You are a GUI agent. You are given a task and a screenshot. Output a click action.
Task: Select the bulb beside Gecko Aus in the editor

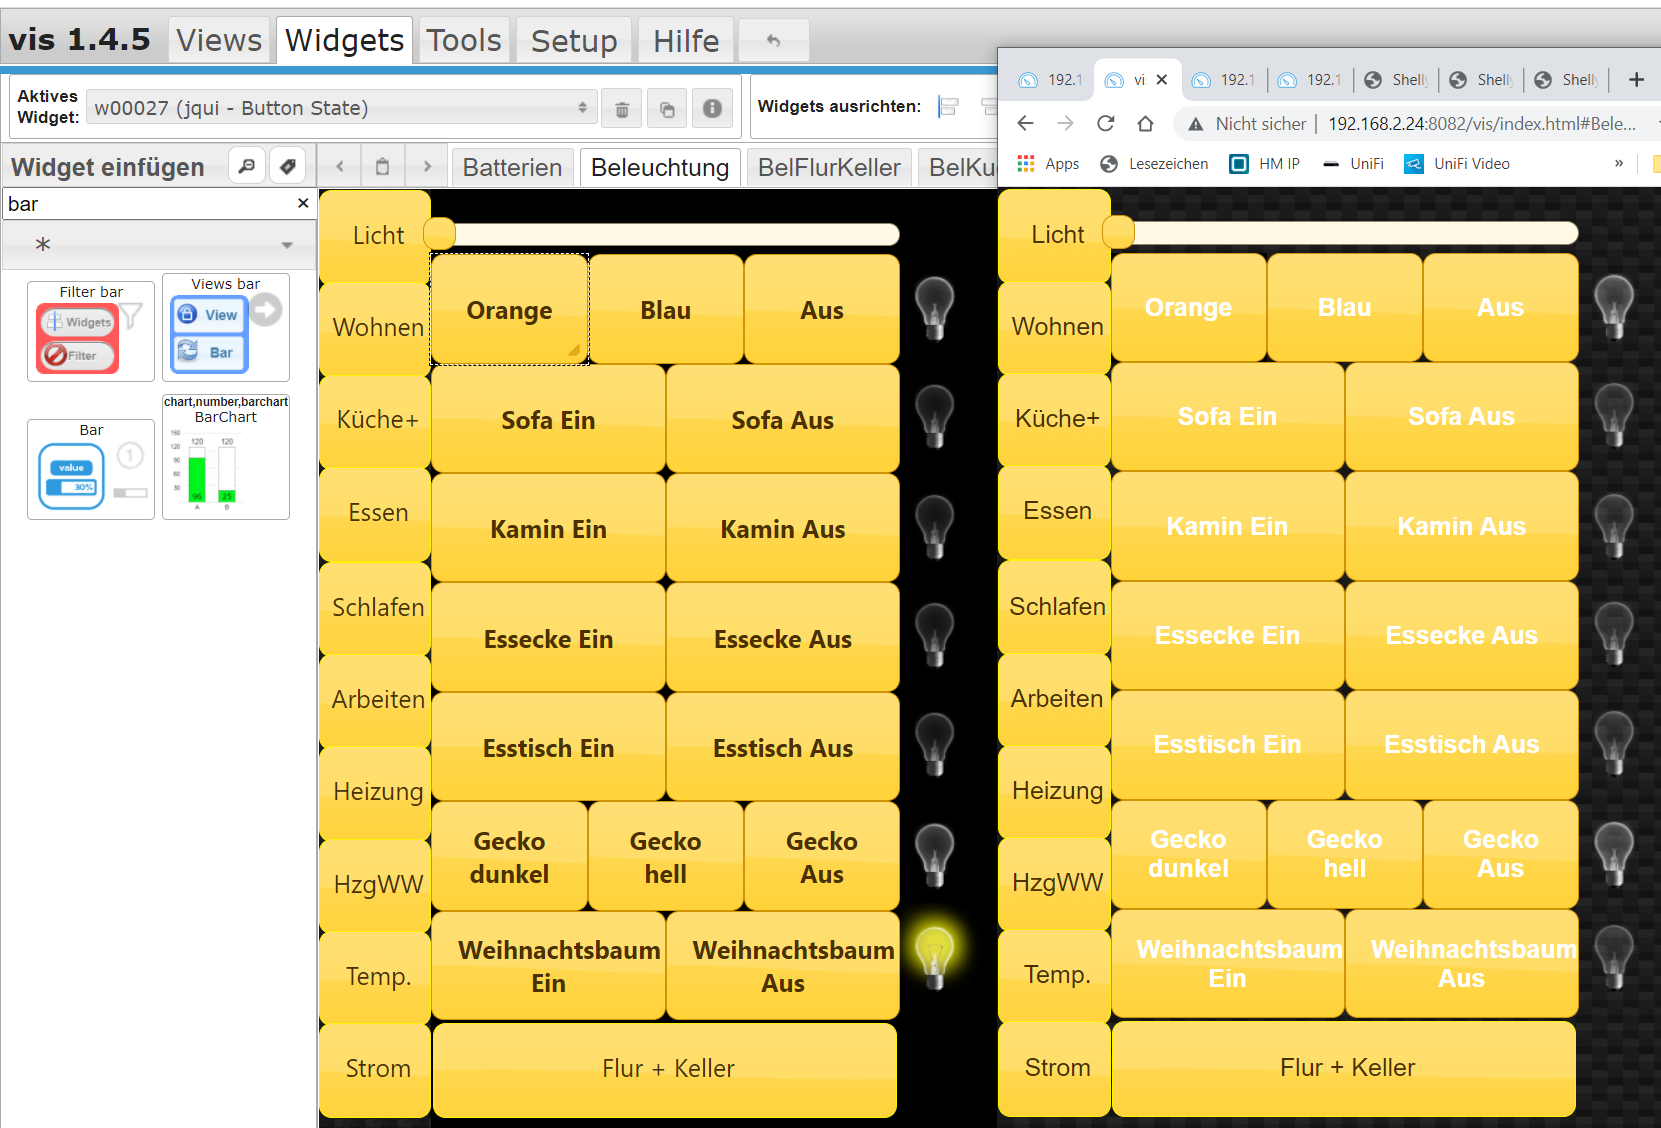[934, 856]
